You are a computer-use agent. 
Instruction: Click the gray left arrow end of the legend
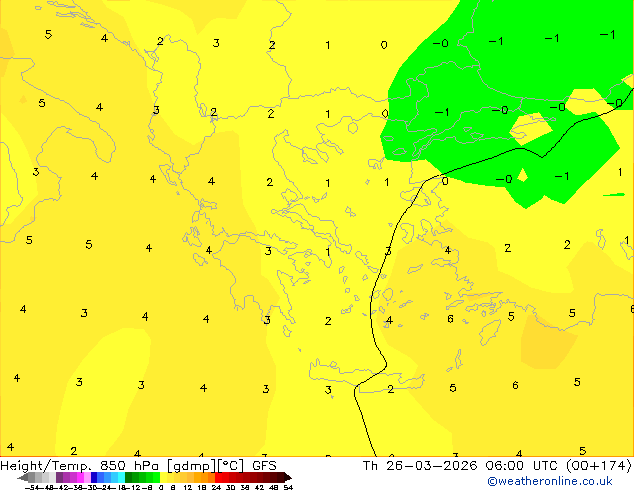[23, 478]
